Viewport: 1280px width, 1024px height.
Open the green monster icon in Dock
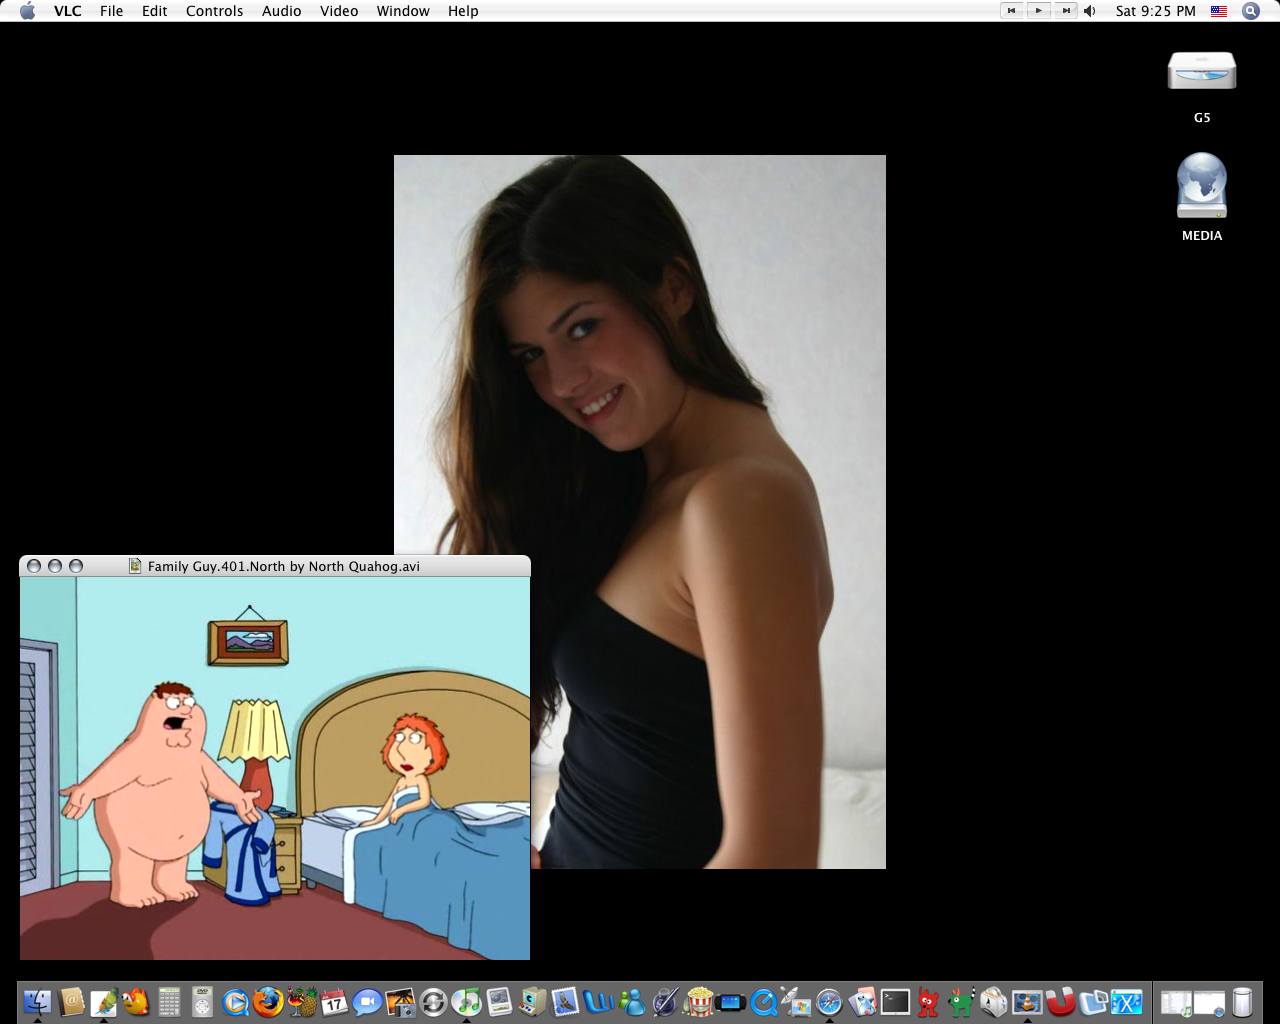pyautogui.click(x=962, y=1002)
